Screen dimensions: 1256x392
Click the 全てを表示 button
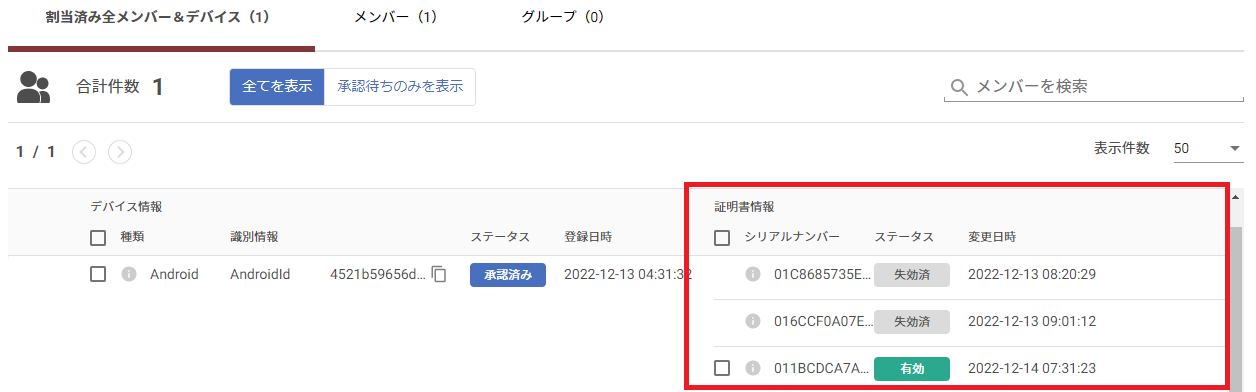tap(277, 87)
